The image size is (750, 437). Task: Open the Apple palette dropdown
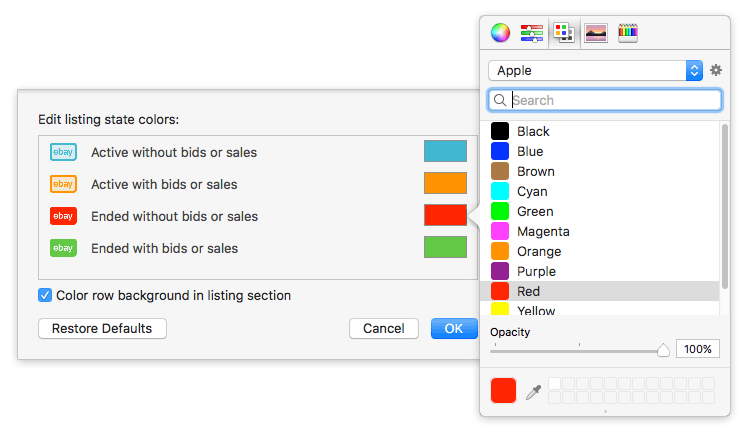(596, 70)
